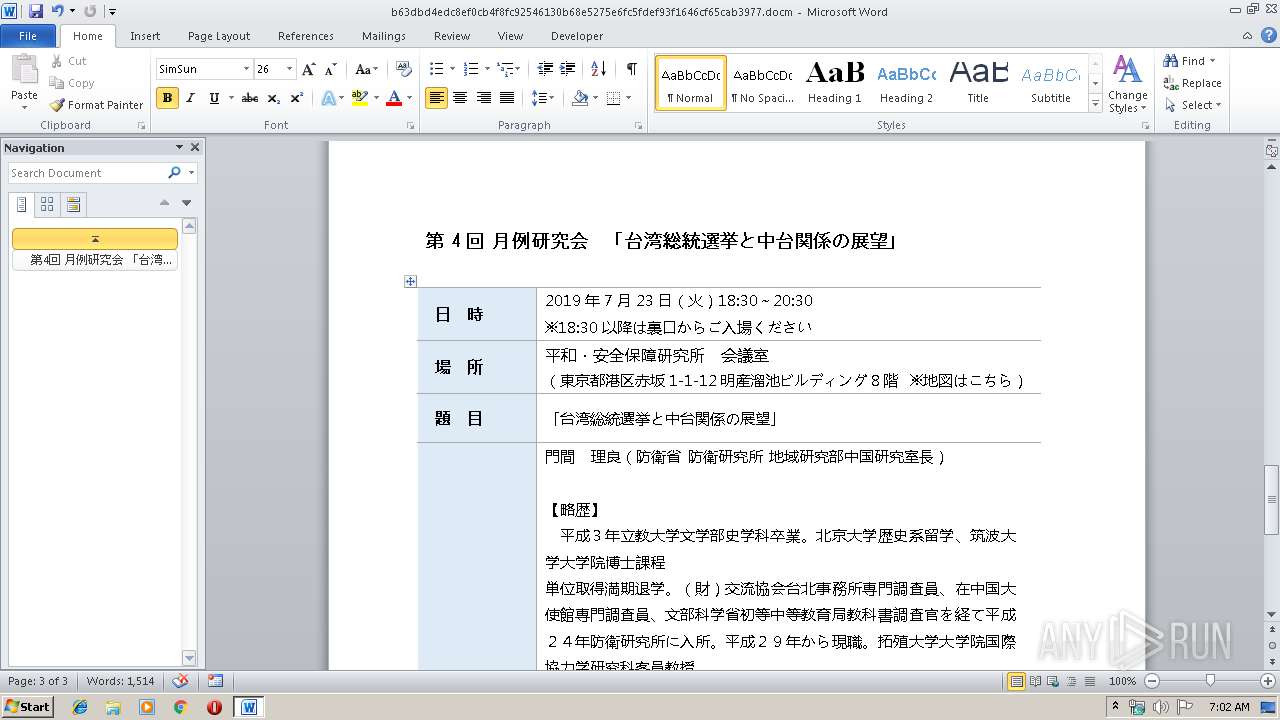Click Replace in the Editing group

point(1192,83)
